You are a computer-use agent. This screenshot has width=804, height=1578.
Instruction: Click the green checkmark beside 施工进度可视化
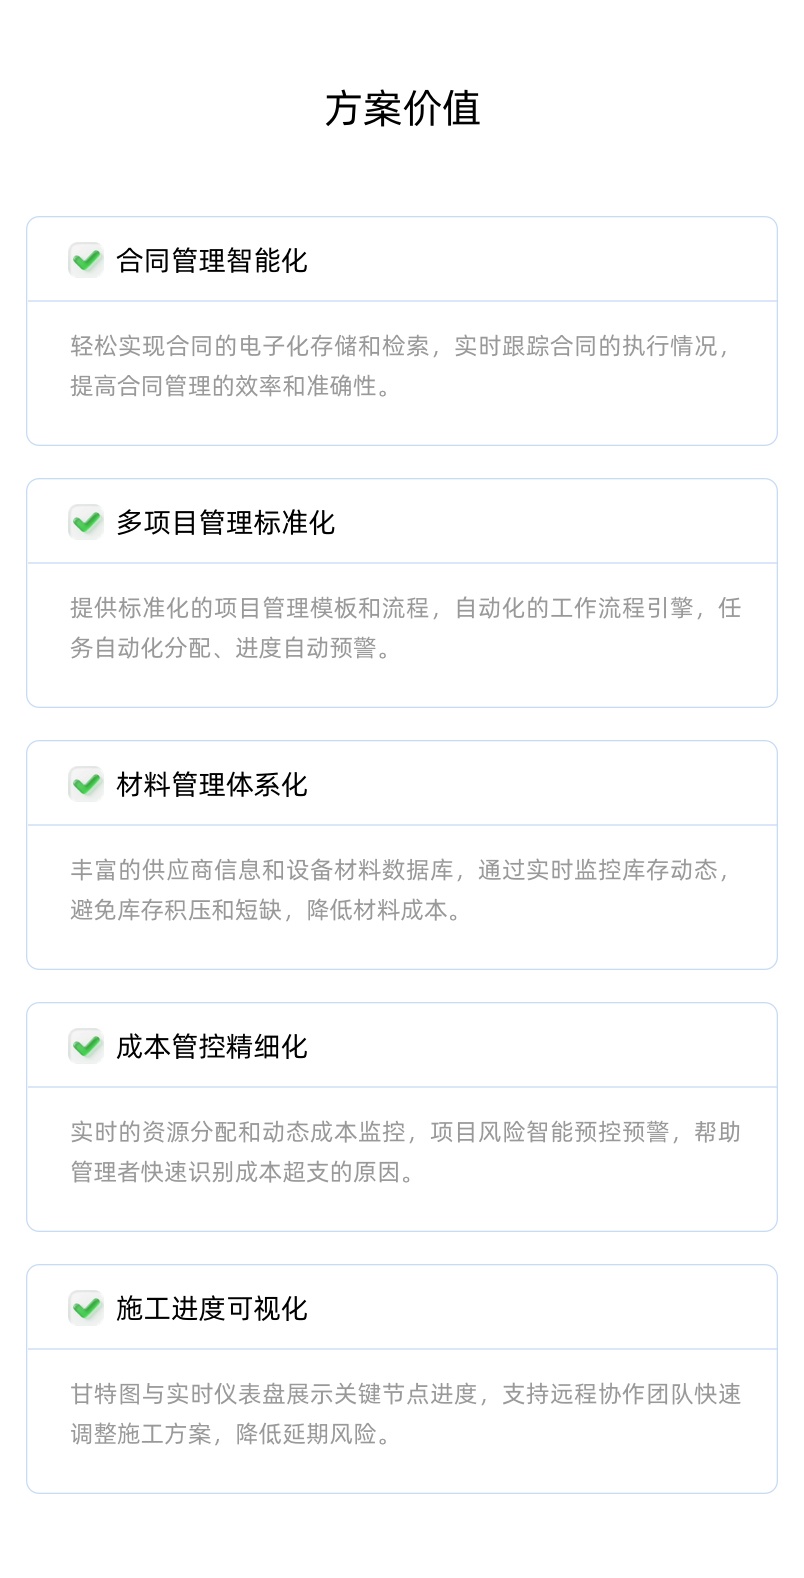(86, 1308)
